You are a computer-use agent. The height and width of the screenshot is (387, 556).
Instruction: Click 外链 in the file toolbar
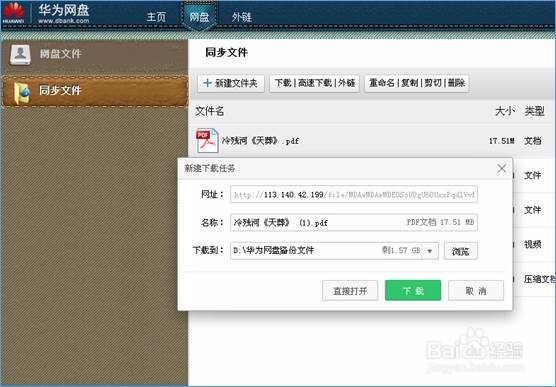346,83
